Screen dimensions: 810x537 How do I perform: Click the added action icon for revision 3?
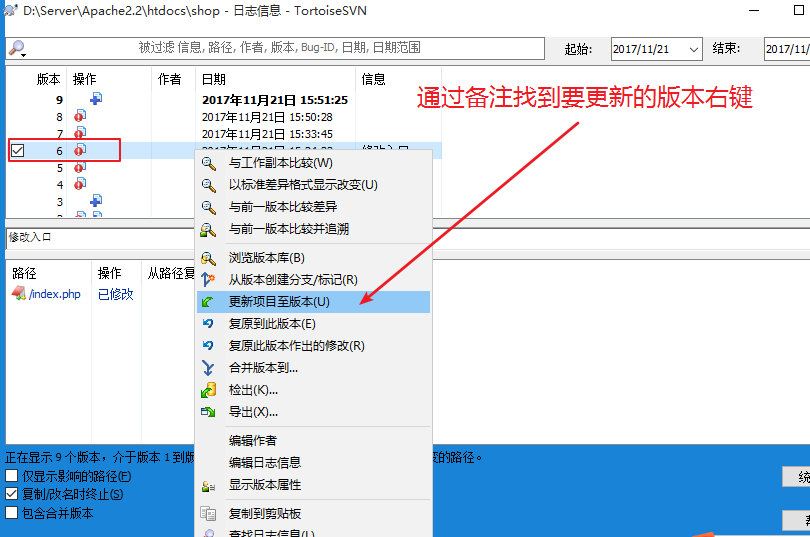tap(96, 202)
